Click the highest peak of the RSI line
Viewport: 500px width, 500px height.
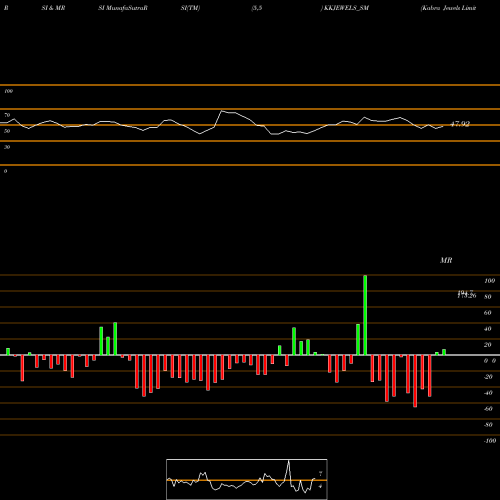tap(222, 111)
